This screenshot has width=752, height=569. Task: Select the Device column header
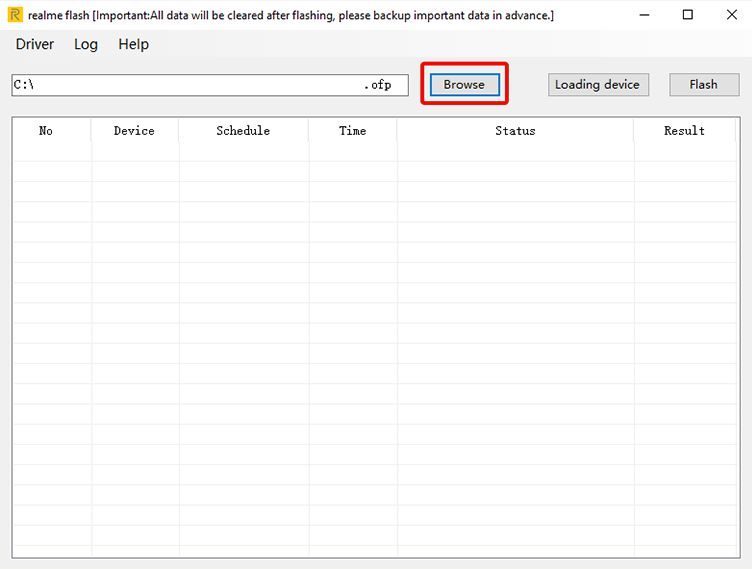click(x=134, y=131)
